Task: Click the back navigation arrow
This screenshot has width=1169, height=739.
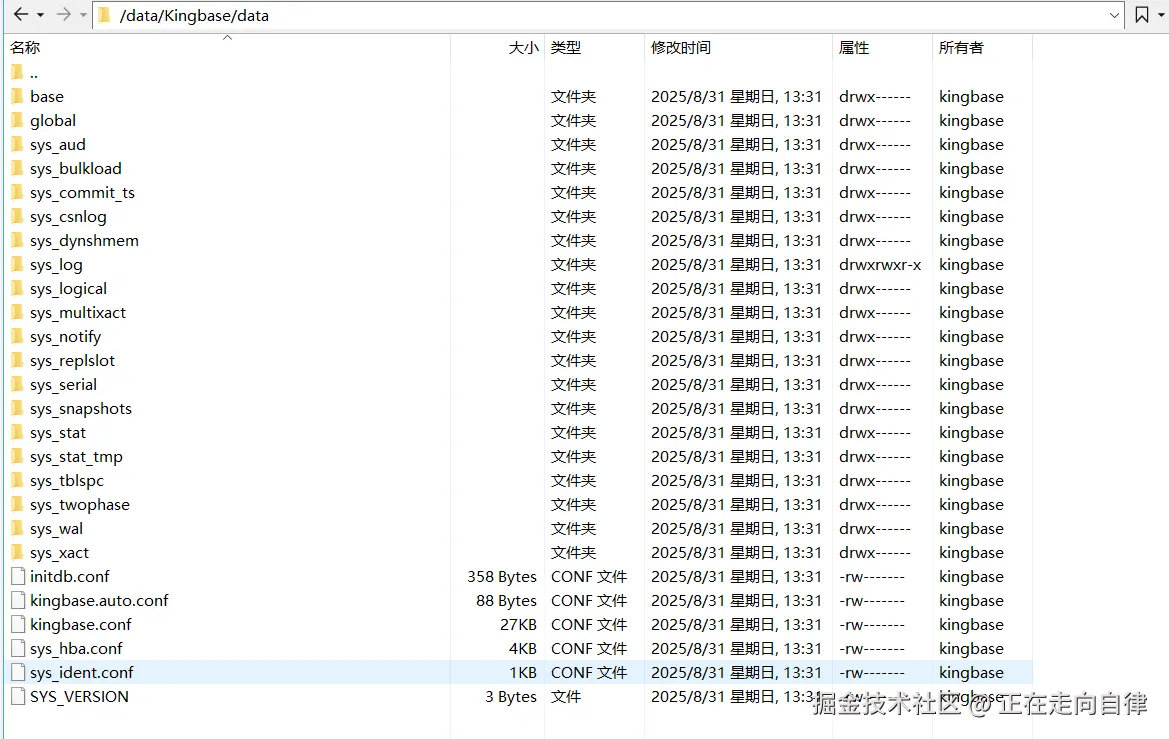Action: click(21, 14)
